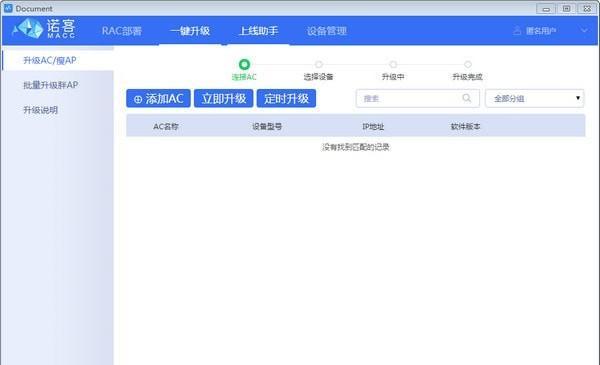Click the 添加AC button

pos(158,99)
